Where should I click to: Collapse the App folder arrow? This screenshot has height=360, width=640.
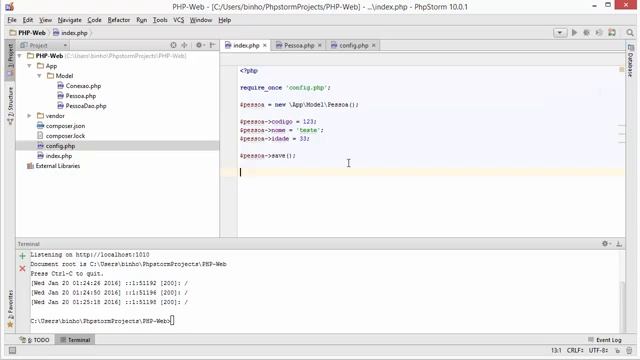click(29, 66)
